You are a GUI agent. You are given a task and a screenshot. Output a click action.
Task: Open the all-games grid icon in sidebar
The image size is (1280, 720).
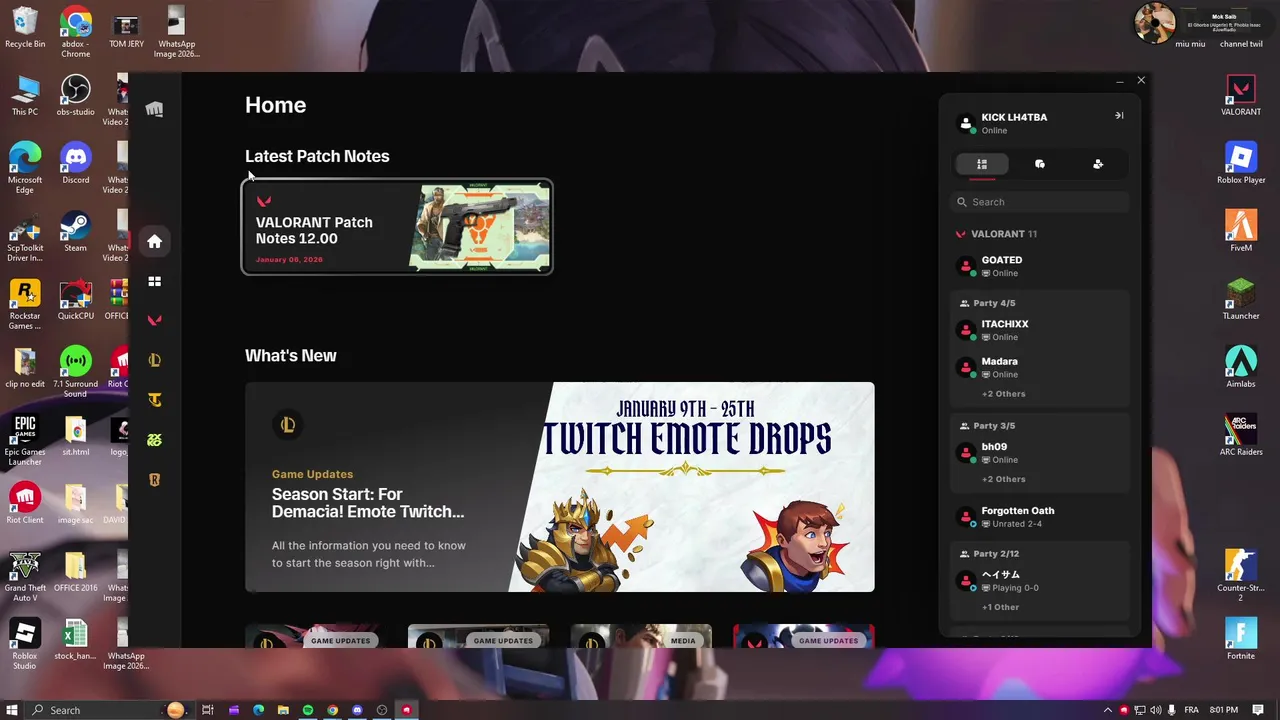154,281
